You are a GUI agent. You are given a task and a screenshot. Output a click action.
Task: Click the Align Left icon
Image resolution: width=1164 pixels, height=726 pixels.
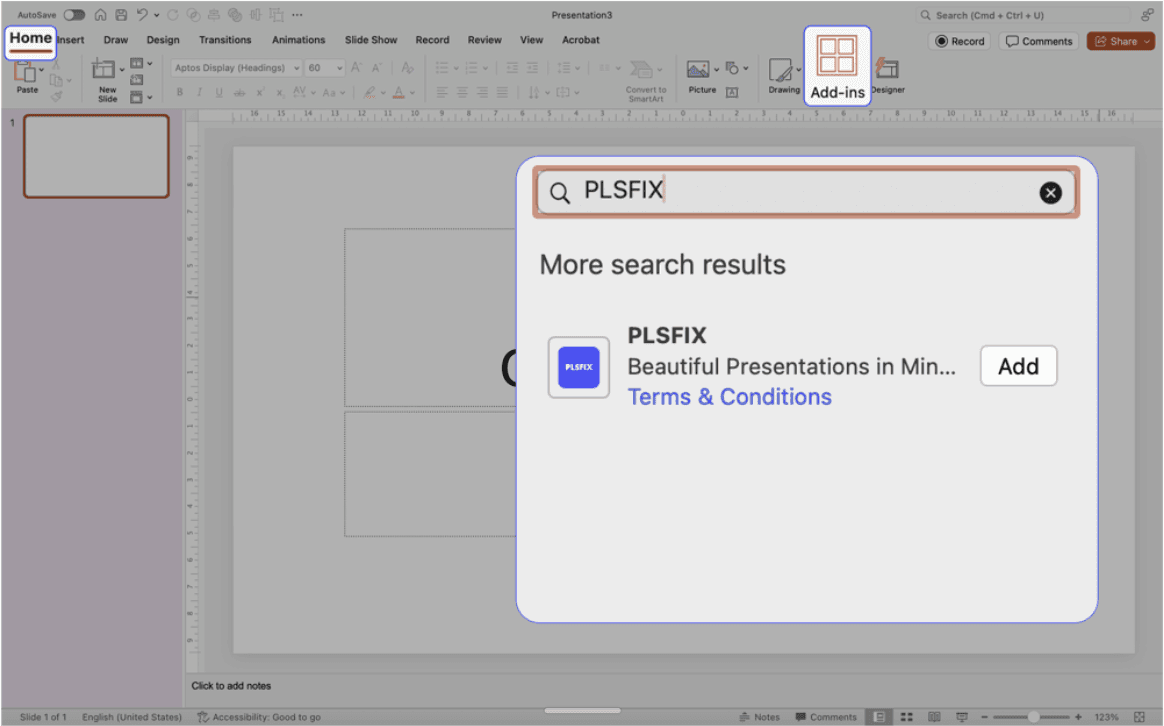(442, 93)
